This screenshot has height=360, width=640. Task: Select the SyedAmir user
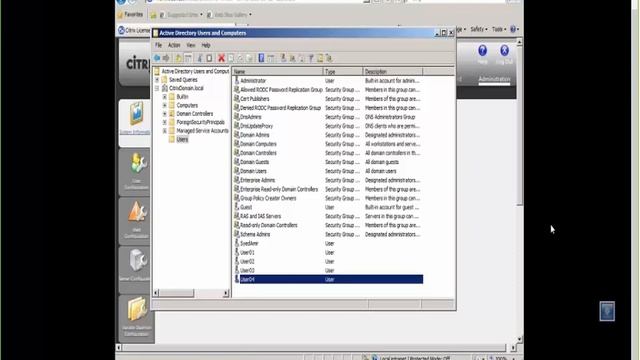tap(249, 244)
